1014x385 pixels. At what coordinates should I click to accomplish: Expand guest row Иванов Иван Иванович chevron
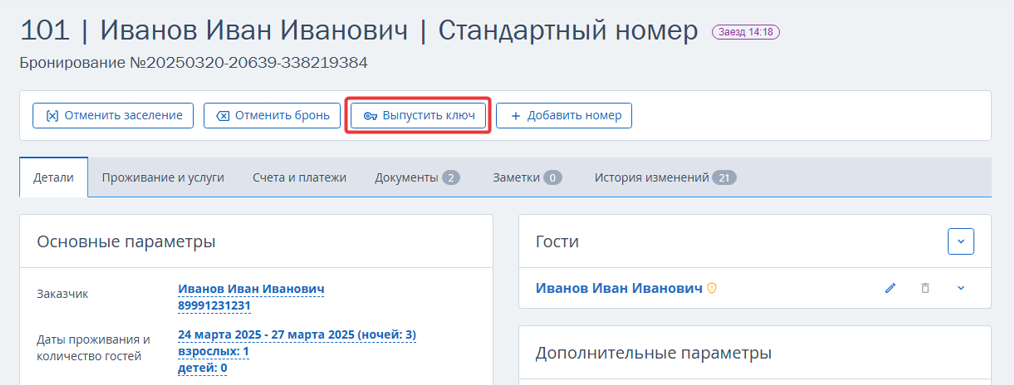pos(961,288)
